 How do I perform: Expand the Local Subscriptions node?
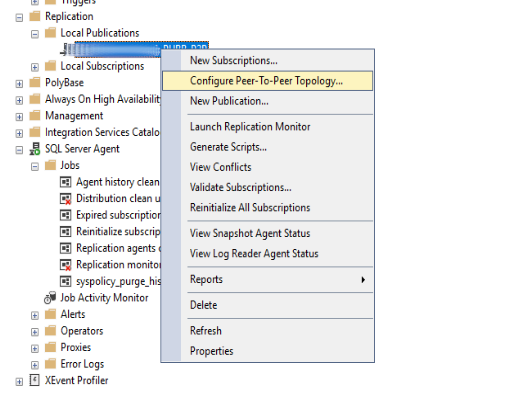35,67
